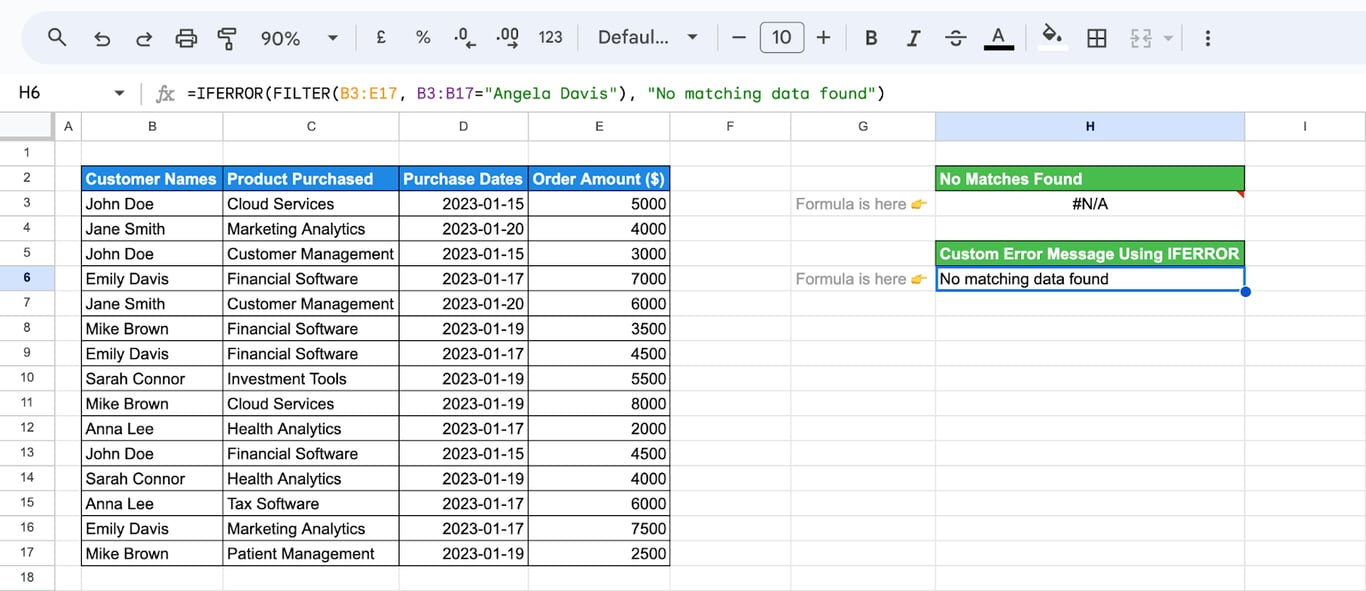Select the Cloud Services cell in row 3
1366x591 pixels.
[311, 204]
